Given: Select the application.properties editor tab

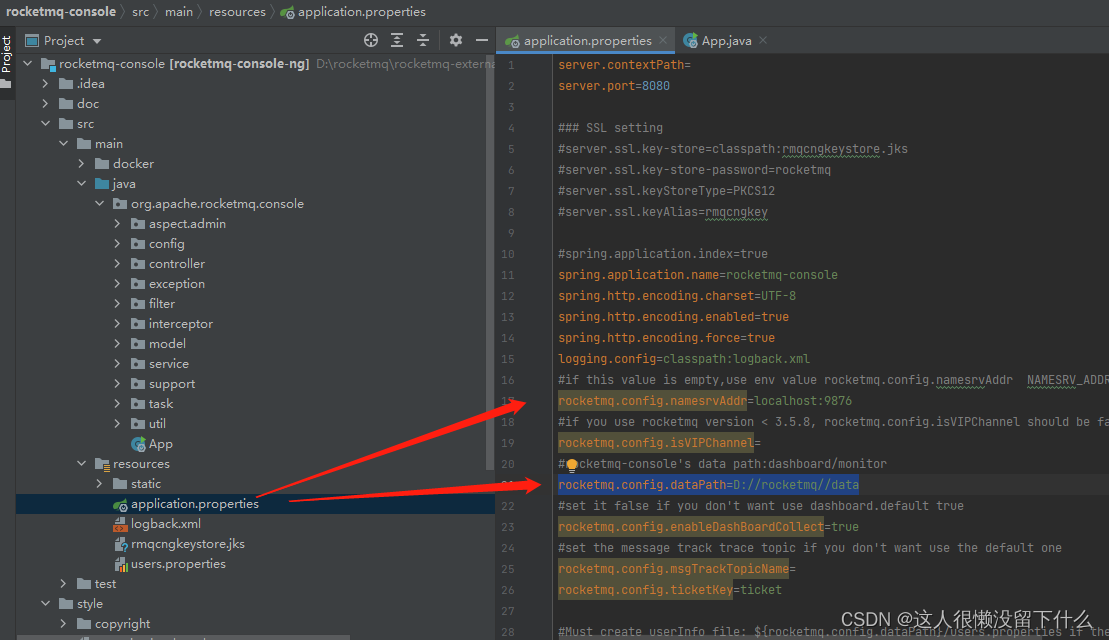Looking at the screenshot, I should pos(586,41).
